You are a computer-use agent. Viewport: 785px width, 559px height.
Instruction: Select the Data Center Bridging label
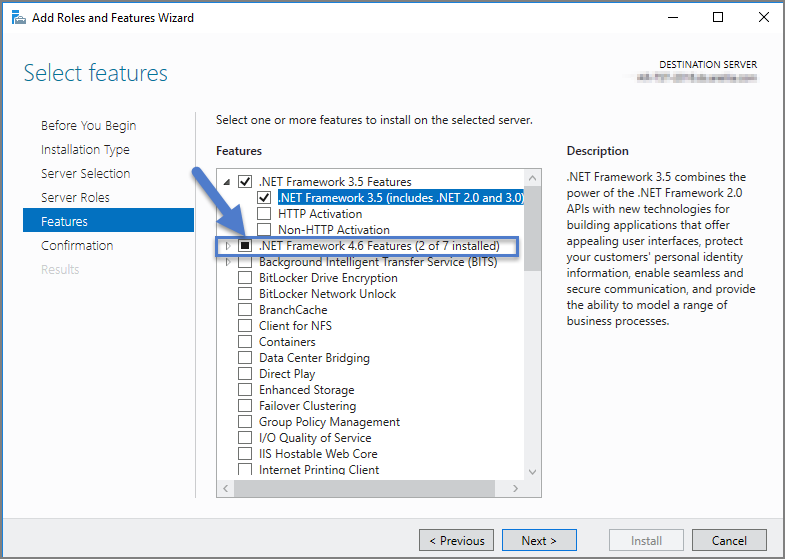314,357
